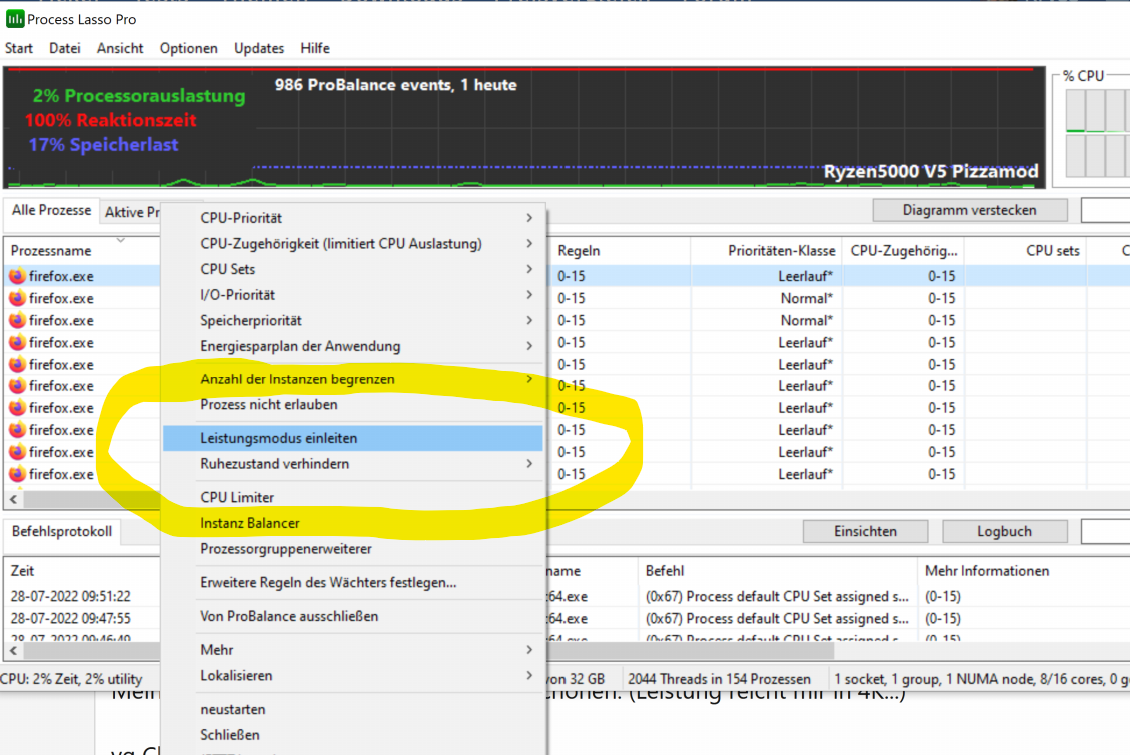Image resolution: width=1130 pixels, height=755 pixels.
Task: Expand Anzahl der Instanzen begrenzen submenu
Action: (x=353, y=379)
